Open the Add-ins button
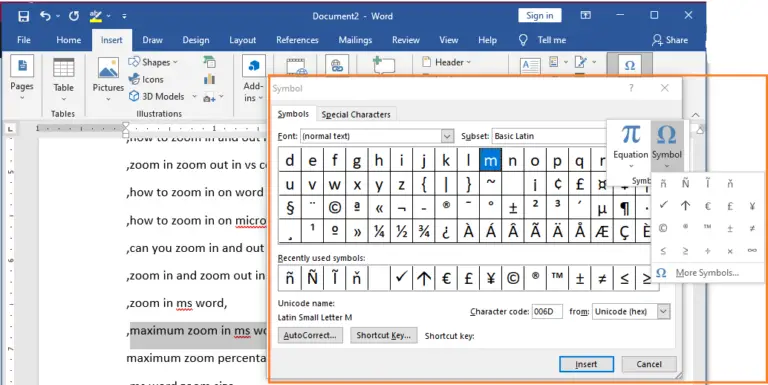 [254, 78]
